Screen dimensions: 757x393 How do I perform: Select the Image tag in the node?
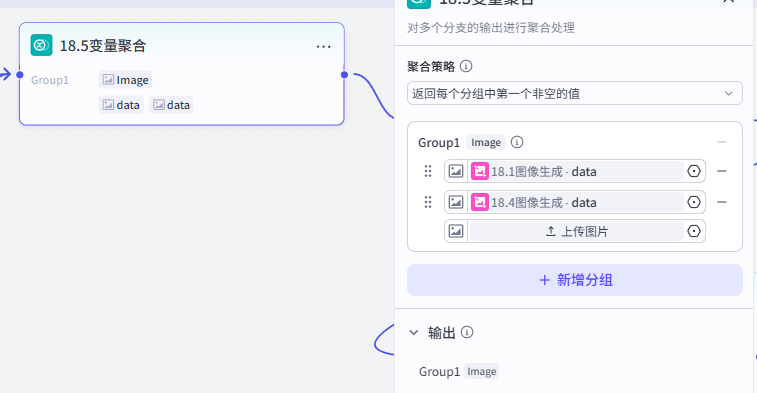point(125,80)
